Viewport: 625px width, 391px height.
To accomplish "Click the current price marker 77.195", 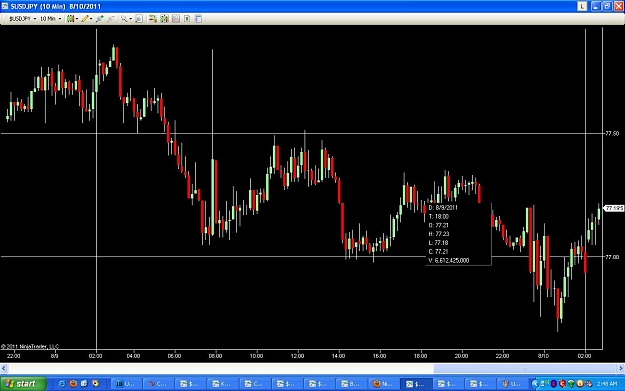I will [614, 208].
